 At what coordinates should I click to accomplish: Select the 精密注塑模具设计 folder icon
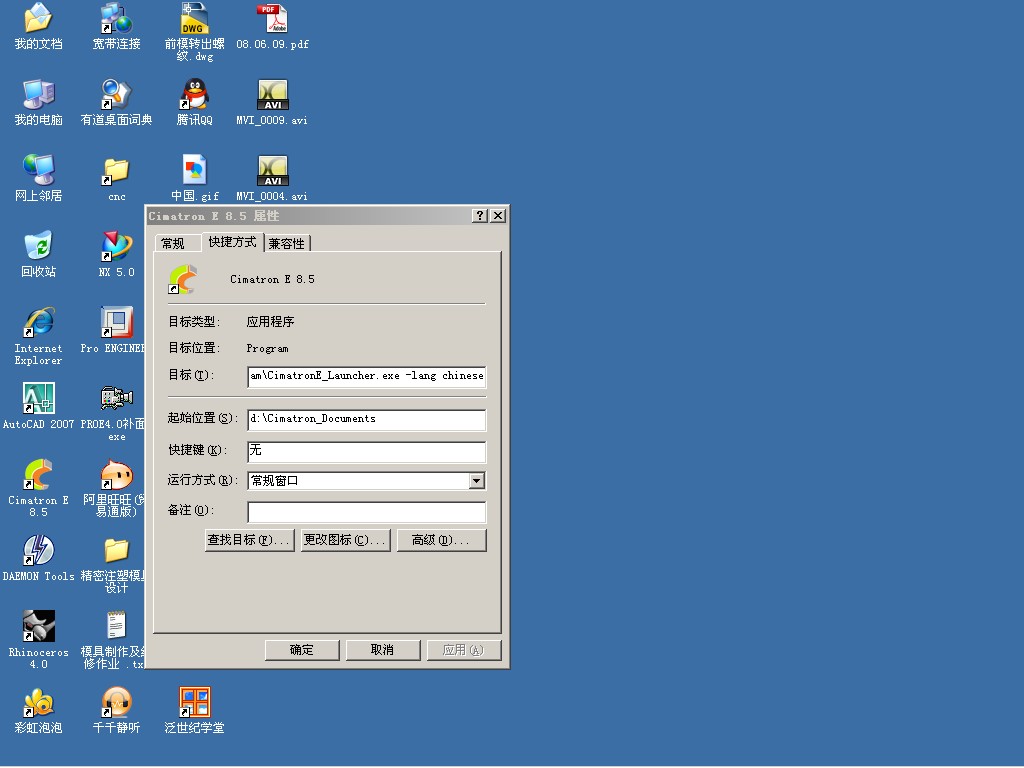point(116,551)
